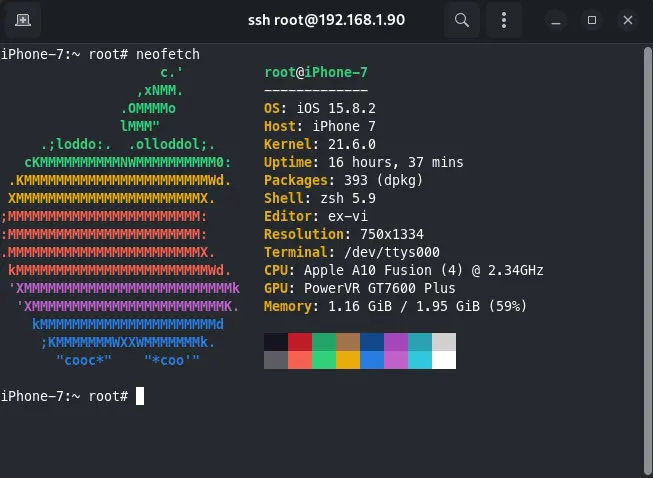Click the Memory: 1.16 GiB line

[396, 306]
